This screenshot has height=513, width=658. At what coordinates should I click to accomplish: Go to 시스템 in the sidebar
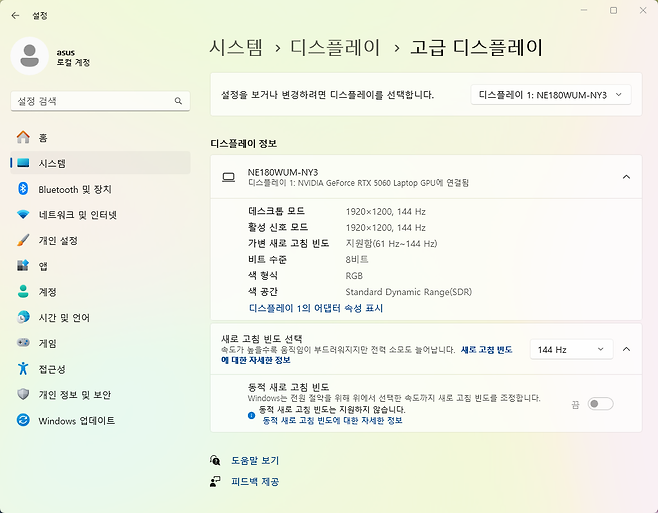point(52,163)
